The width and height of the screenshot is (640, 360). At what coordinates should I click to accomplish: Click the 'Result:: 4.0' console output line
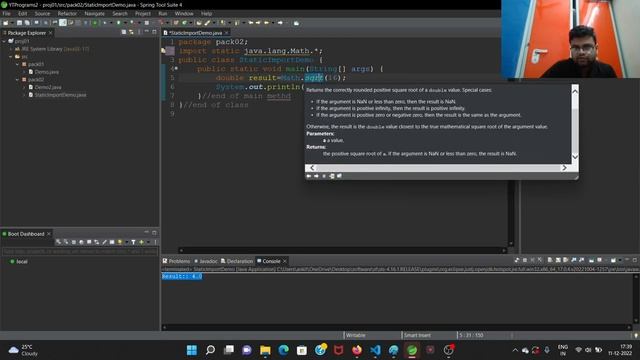click(x=182, y=276)
